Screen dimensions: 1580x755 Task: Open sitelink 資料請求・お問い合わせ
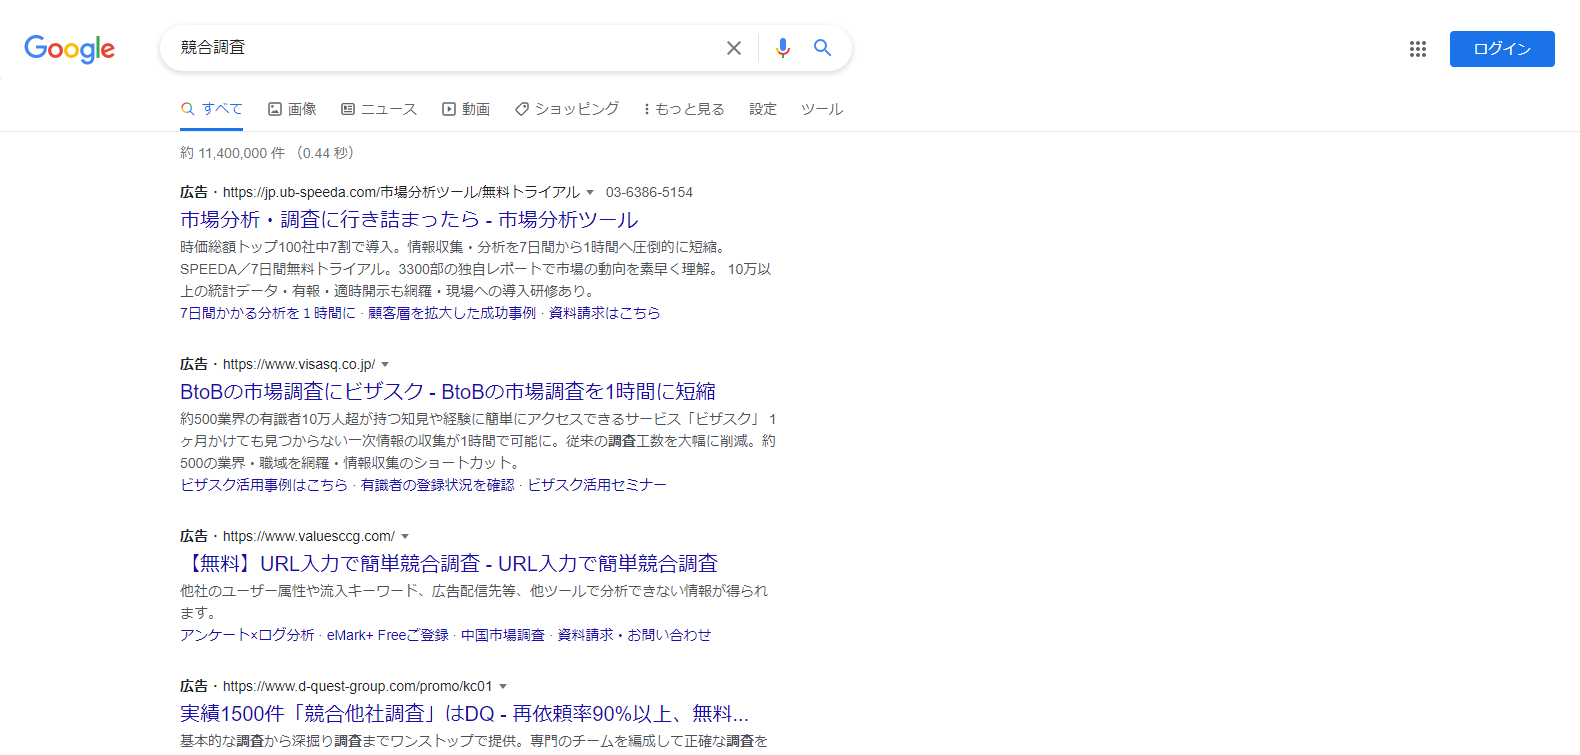[634, 635]
